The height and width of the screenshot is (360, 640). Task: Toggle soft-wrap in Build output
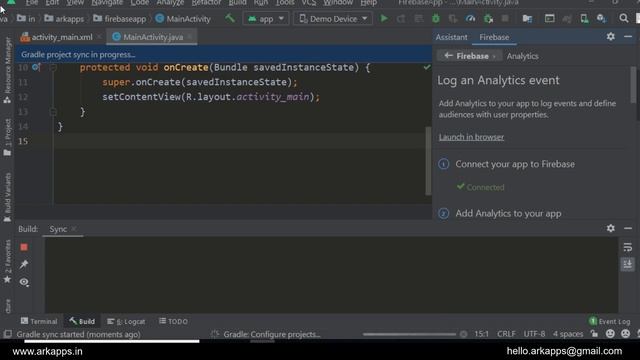click(628, 247)
